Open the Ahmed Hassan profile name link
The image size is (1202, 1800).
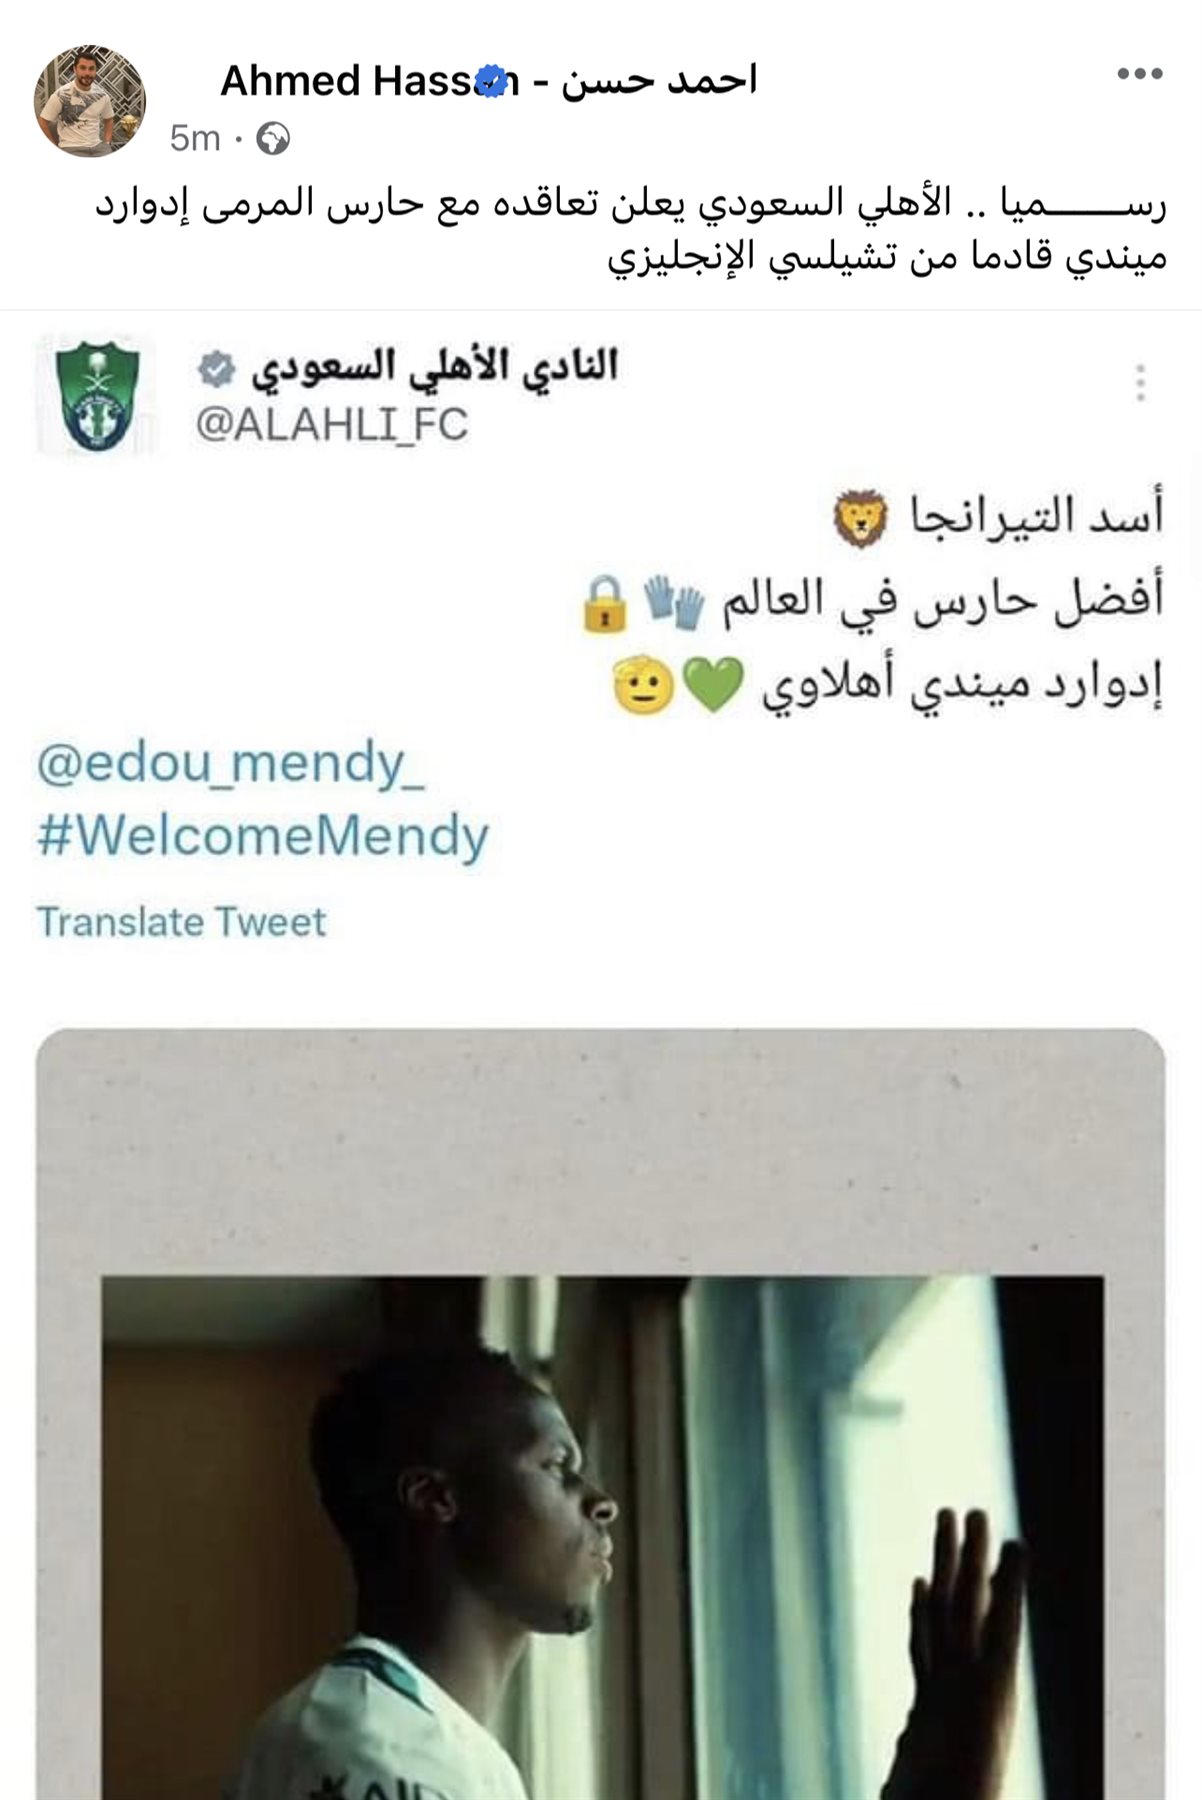pyautogui.click(x=488, y=80)
